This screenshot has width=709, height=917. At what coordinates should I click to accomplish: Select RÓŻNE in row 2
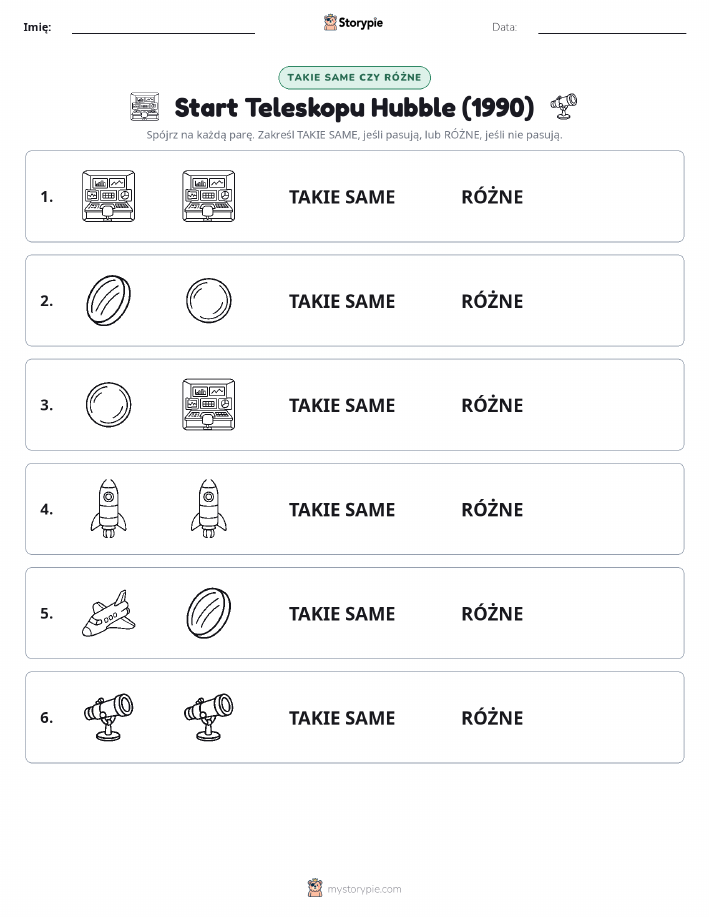pyautogui.click(x=492, y=301)
